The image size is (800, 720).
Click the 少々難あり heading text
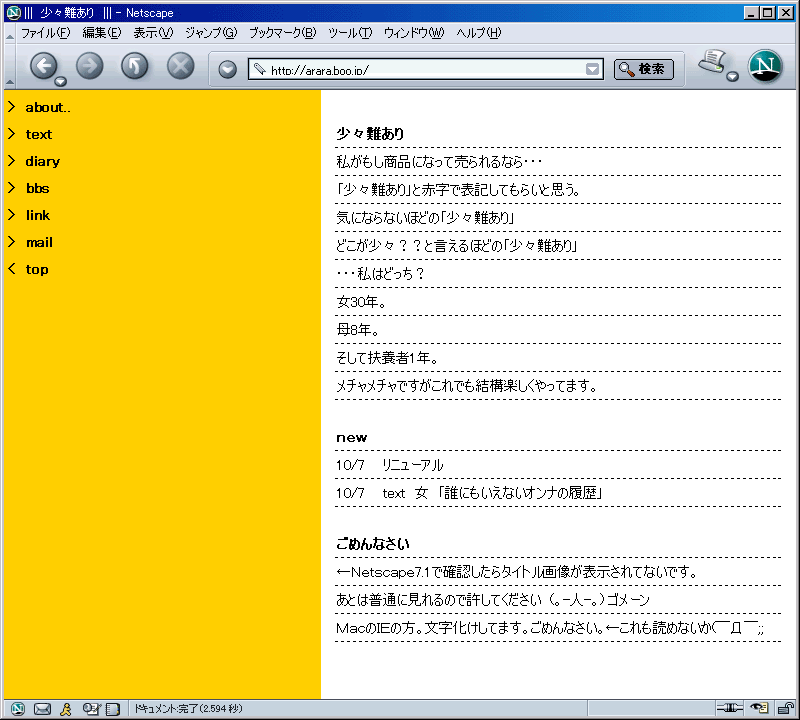(x=370, y=134)
